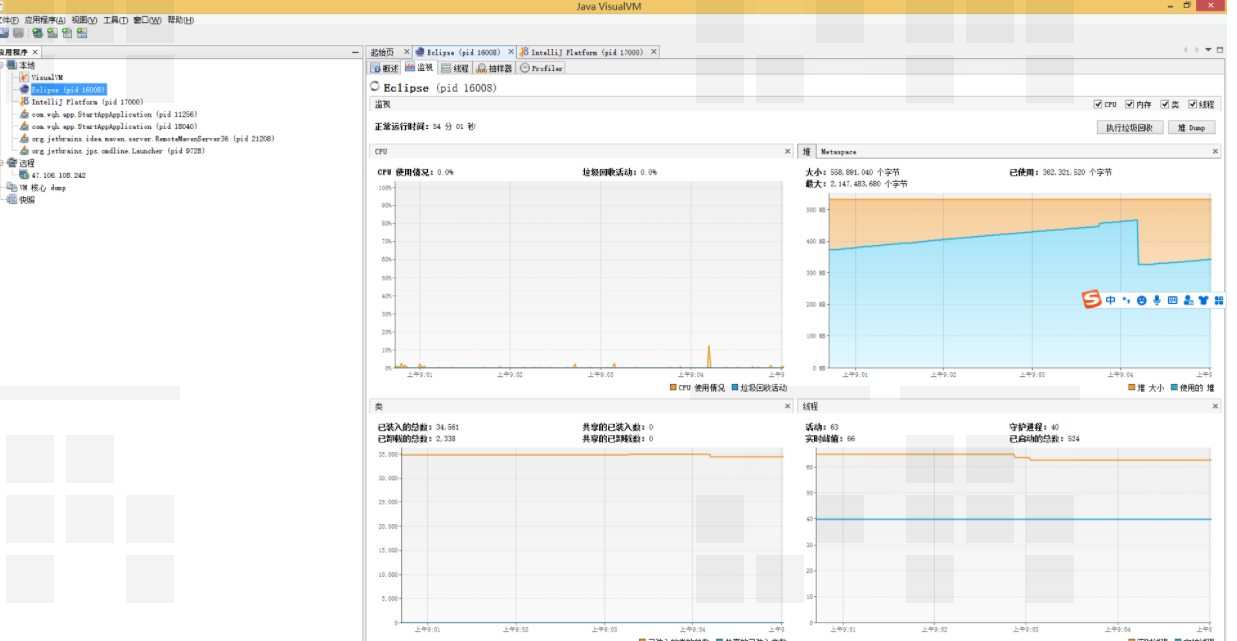Collapse the 远程 (Remote) tree node
Image resolution: width=1237 pixels, height=641 pixels.
(x=3, y=163)
